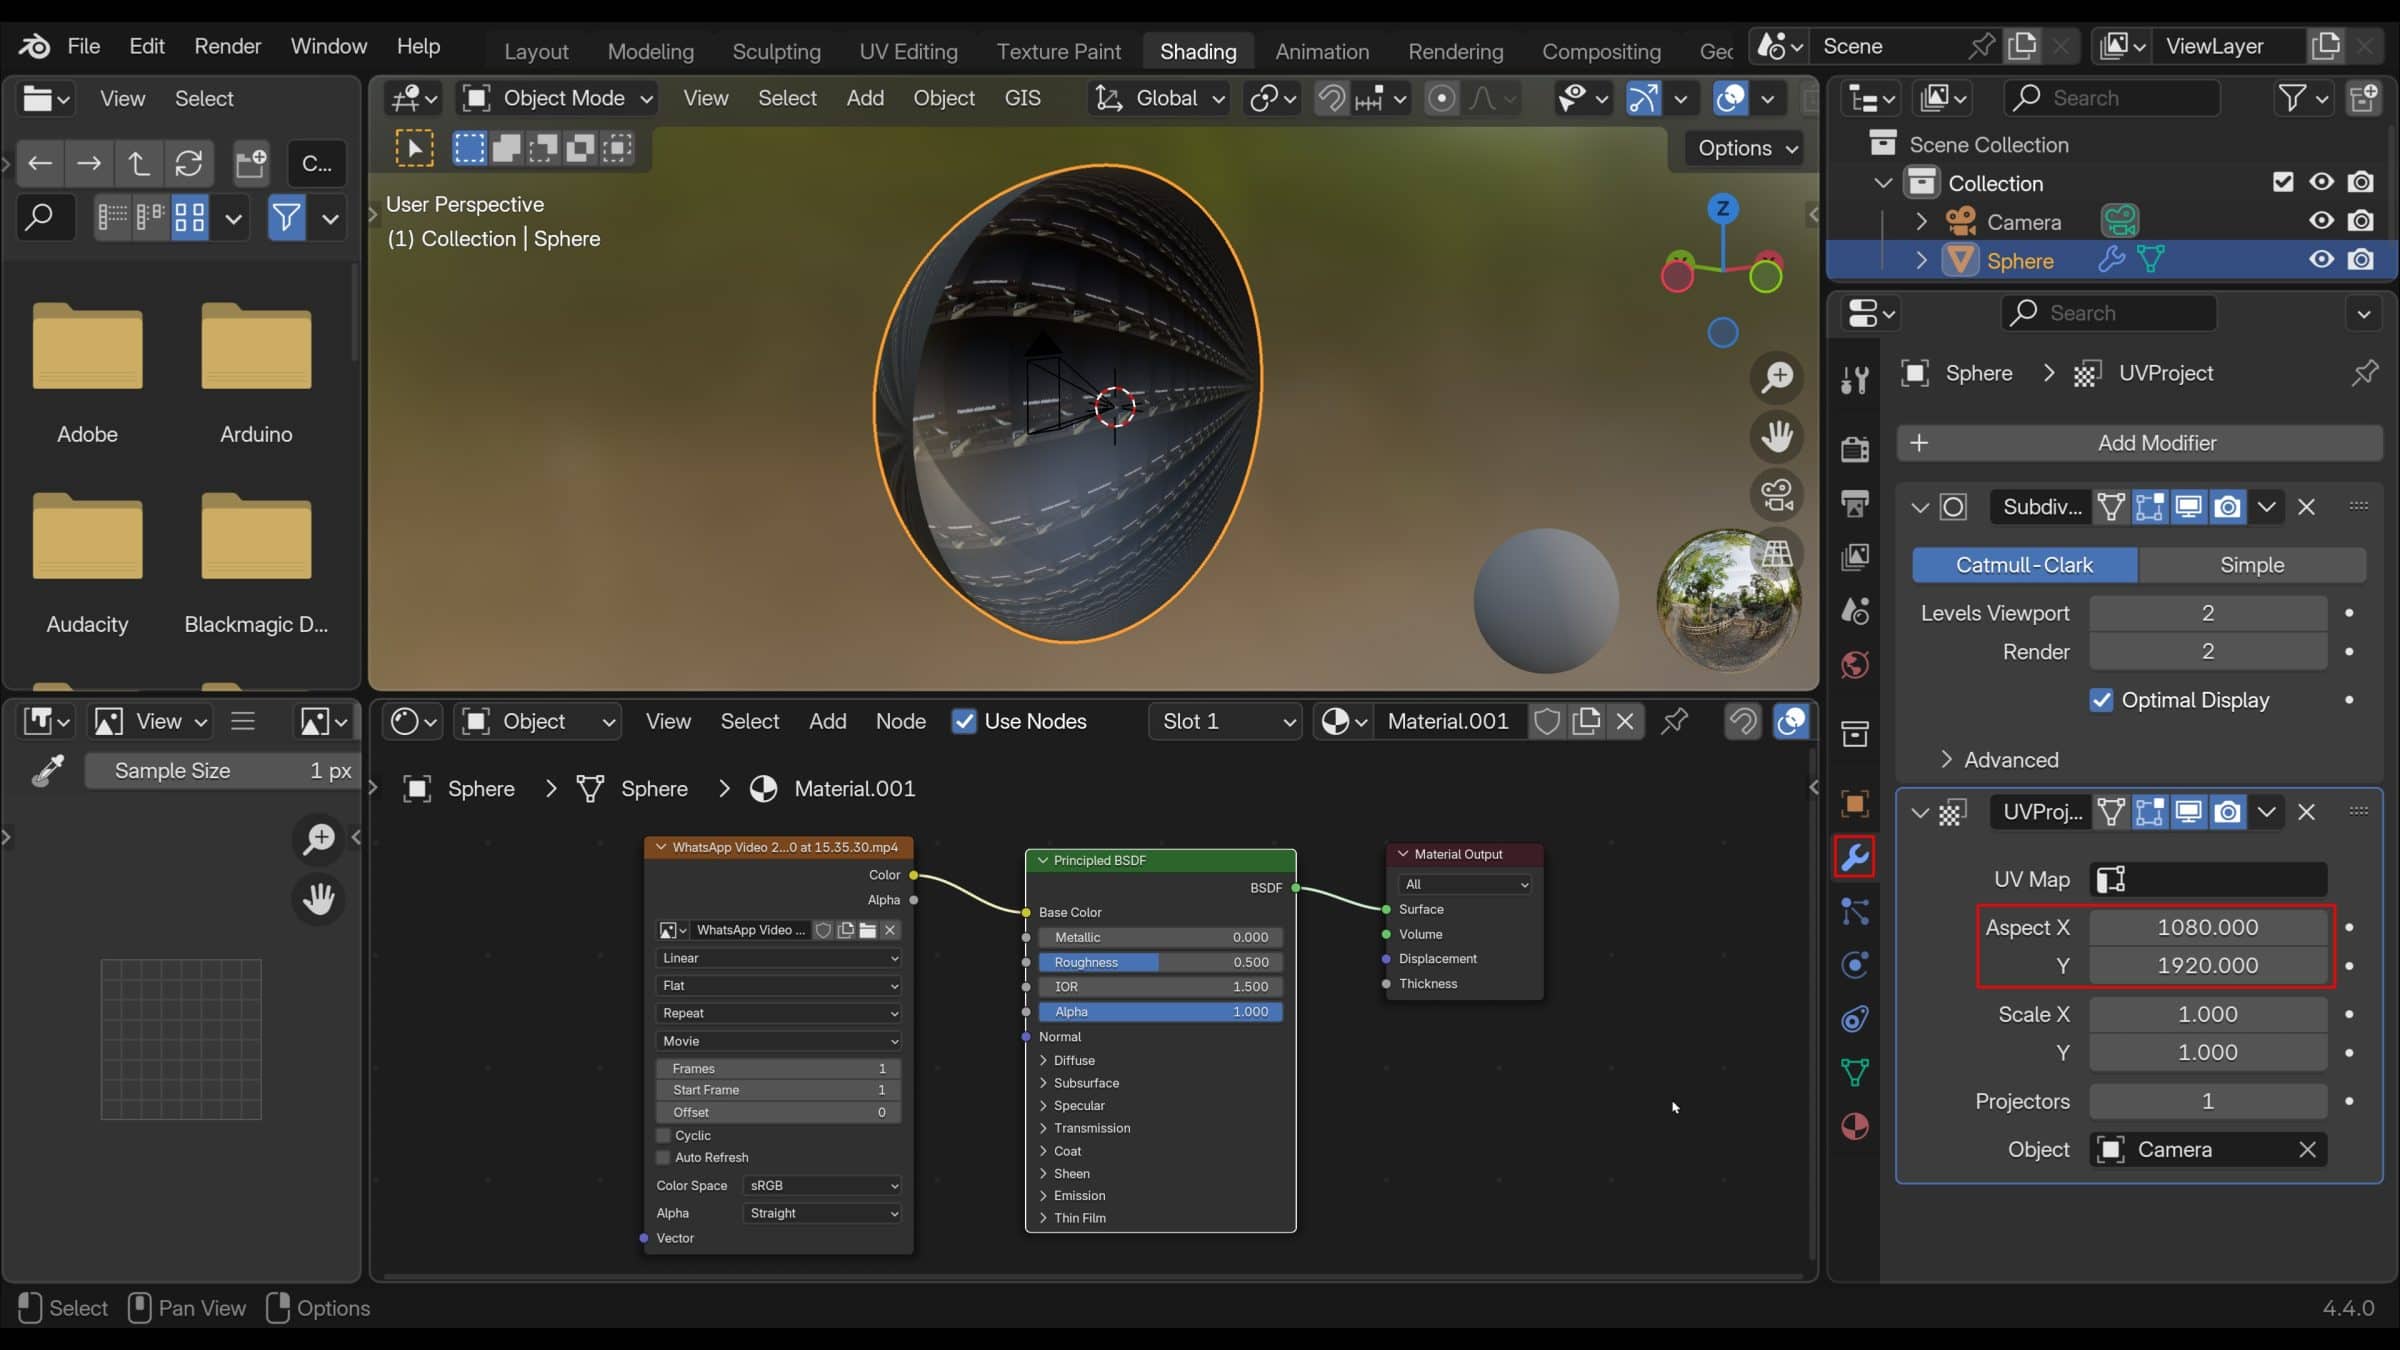Open viewport Options dropdown
This screenshot has width=2400, height=1350.
[x=1747, y=148]
